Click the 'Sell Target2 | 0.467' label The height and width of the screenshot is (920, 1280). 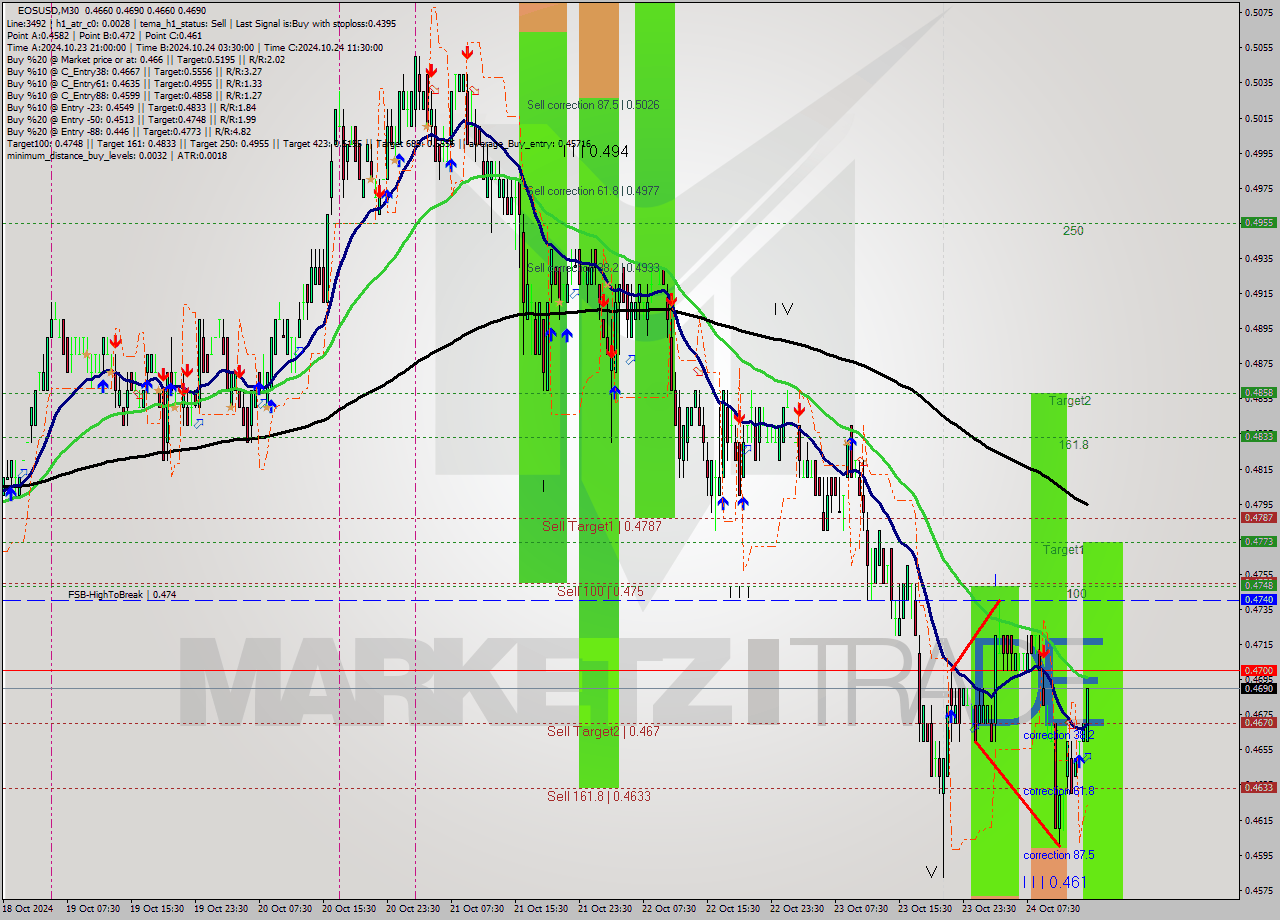(603, 731)
